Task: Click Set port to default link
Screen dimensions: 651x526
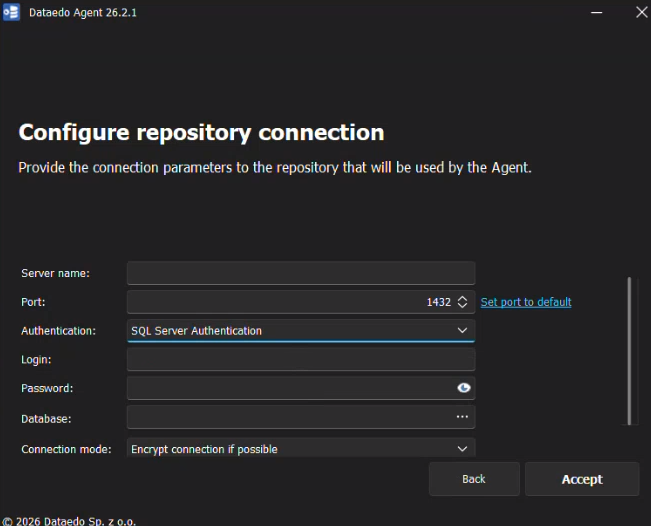Action: point(526,302)
